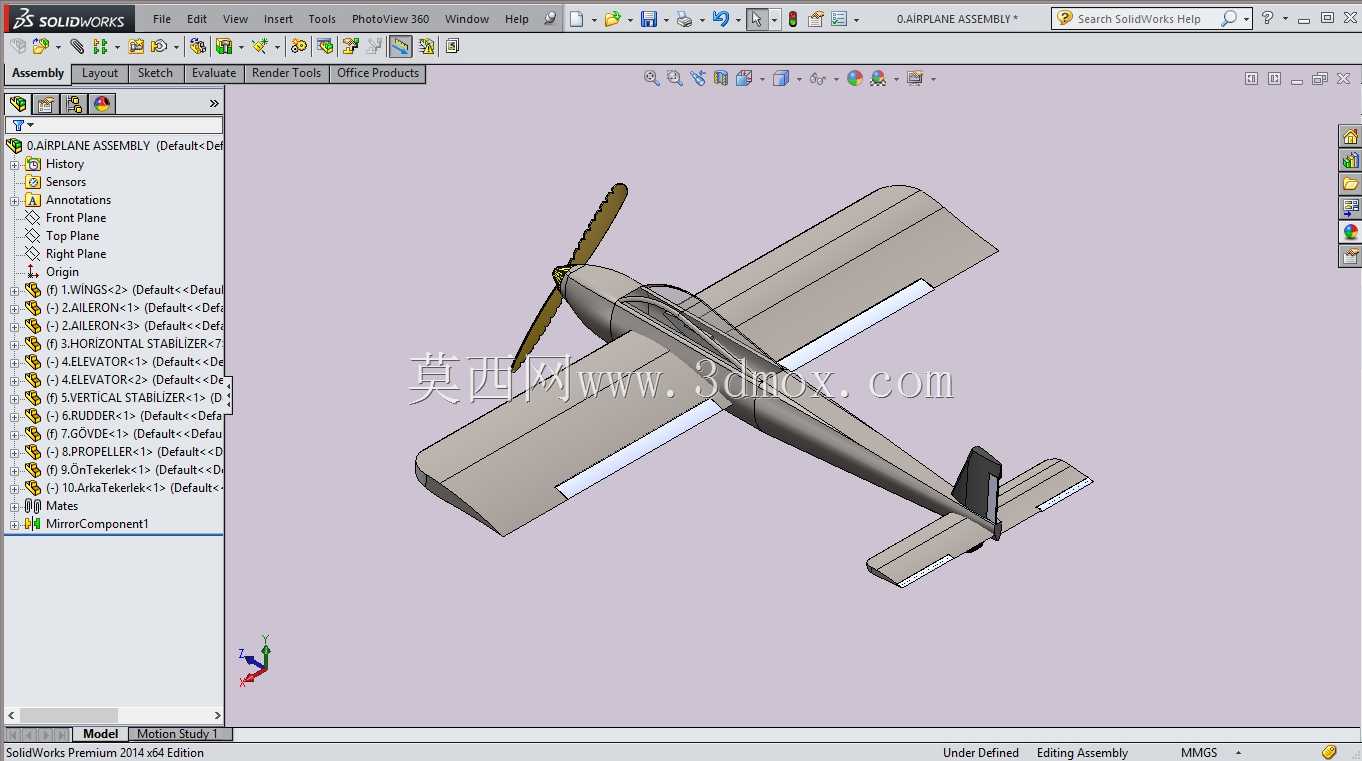1362x761 pixels.
Task: Switch to the Evaluate tab
Action: point(214,73)
